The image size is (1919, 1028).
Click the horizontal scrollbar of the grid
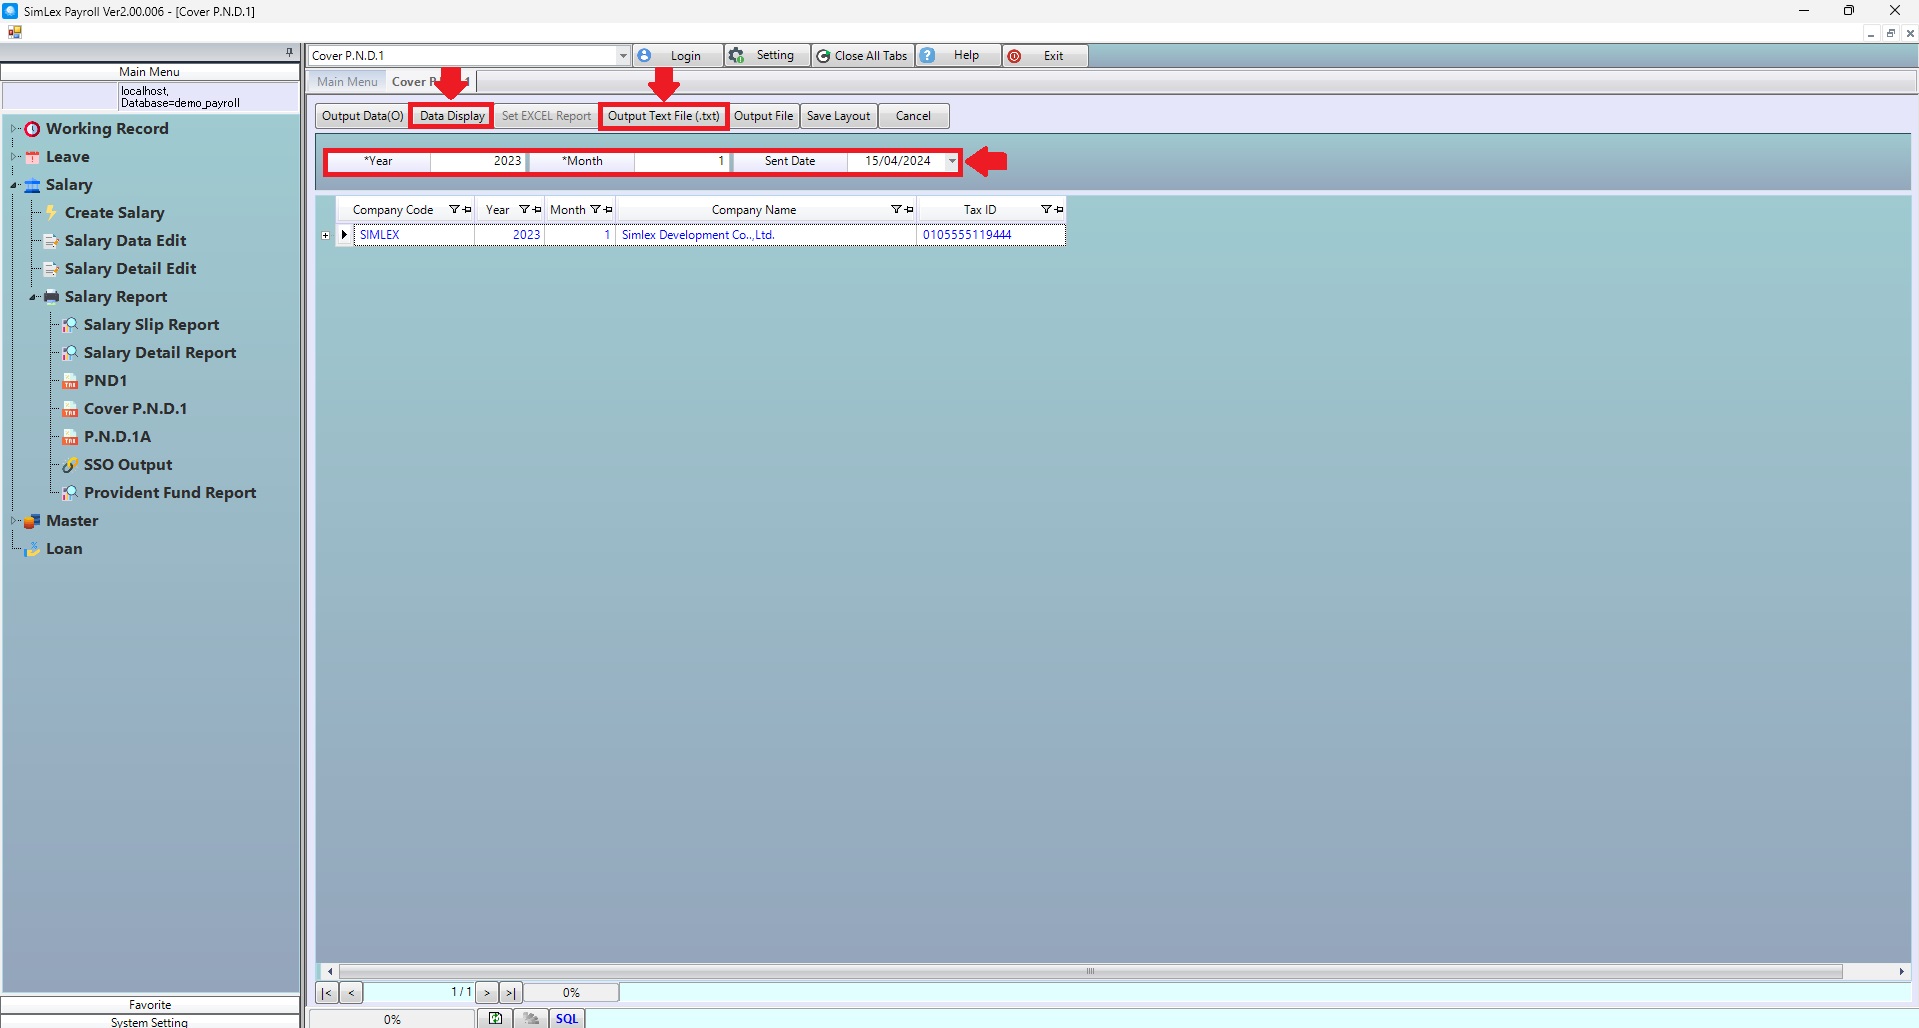[1090, 971]
